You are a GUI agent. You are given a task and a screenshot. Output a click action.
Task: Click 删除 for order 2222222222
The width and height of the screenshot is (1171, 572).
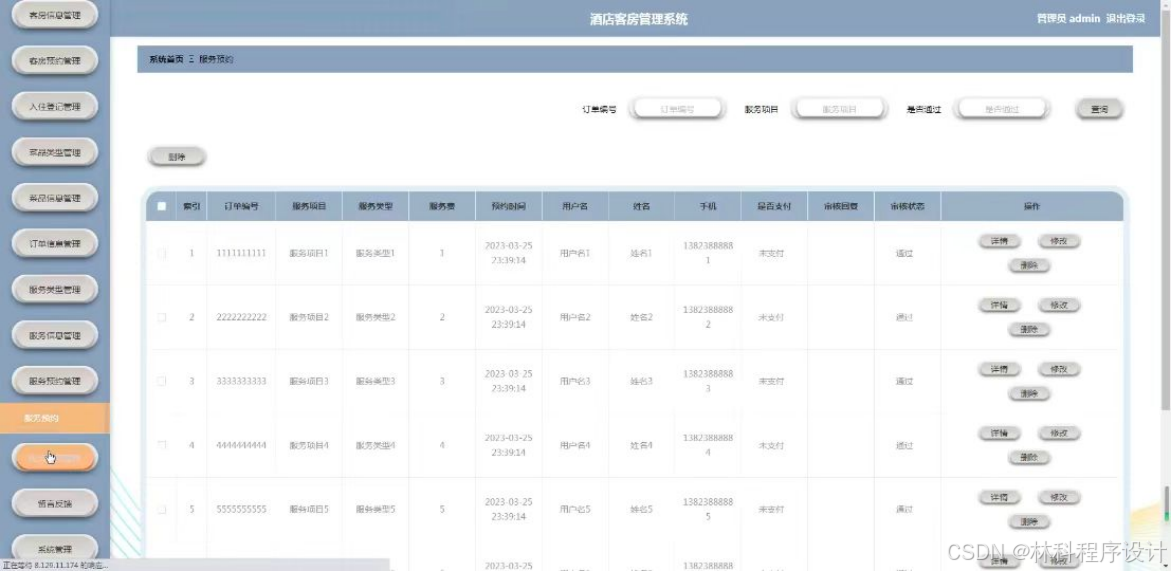(1028, 329)
